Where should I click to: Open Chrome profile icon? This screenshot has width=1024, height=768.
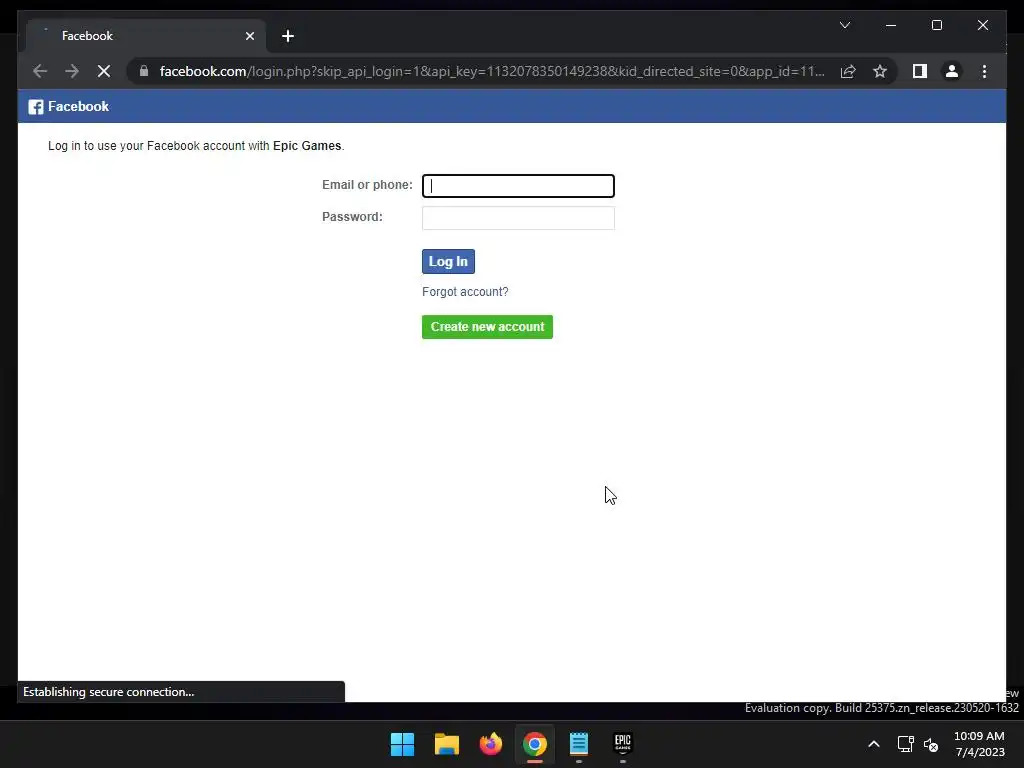pos(952,71)
